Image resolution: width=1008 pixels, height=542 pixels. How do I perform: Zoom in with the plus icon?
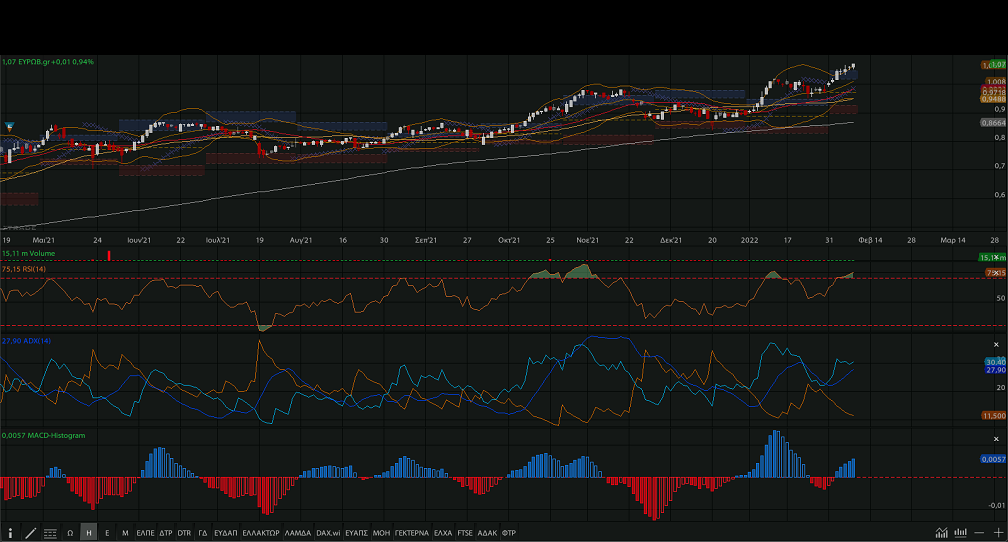(997, 533)
